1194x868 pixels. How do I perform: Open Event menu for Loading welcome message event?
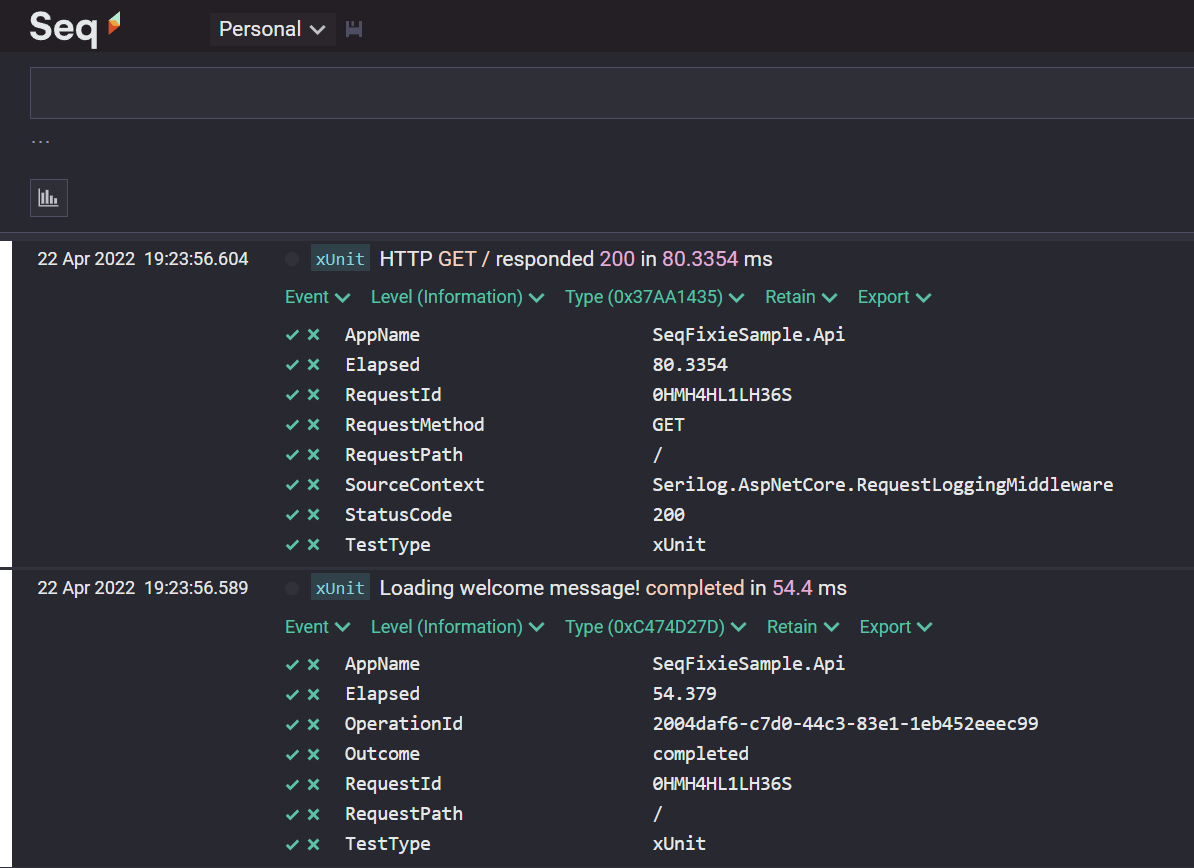tap(318, 627)
